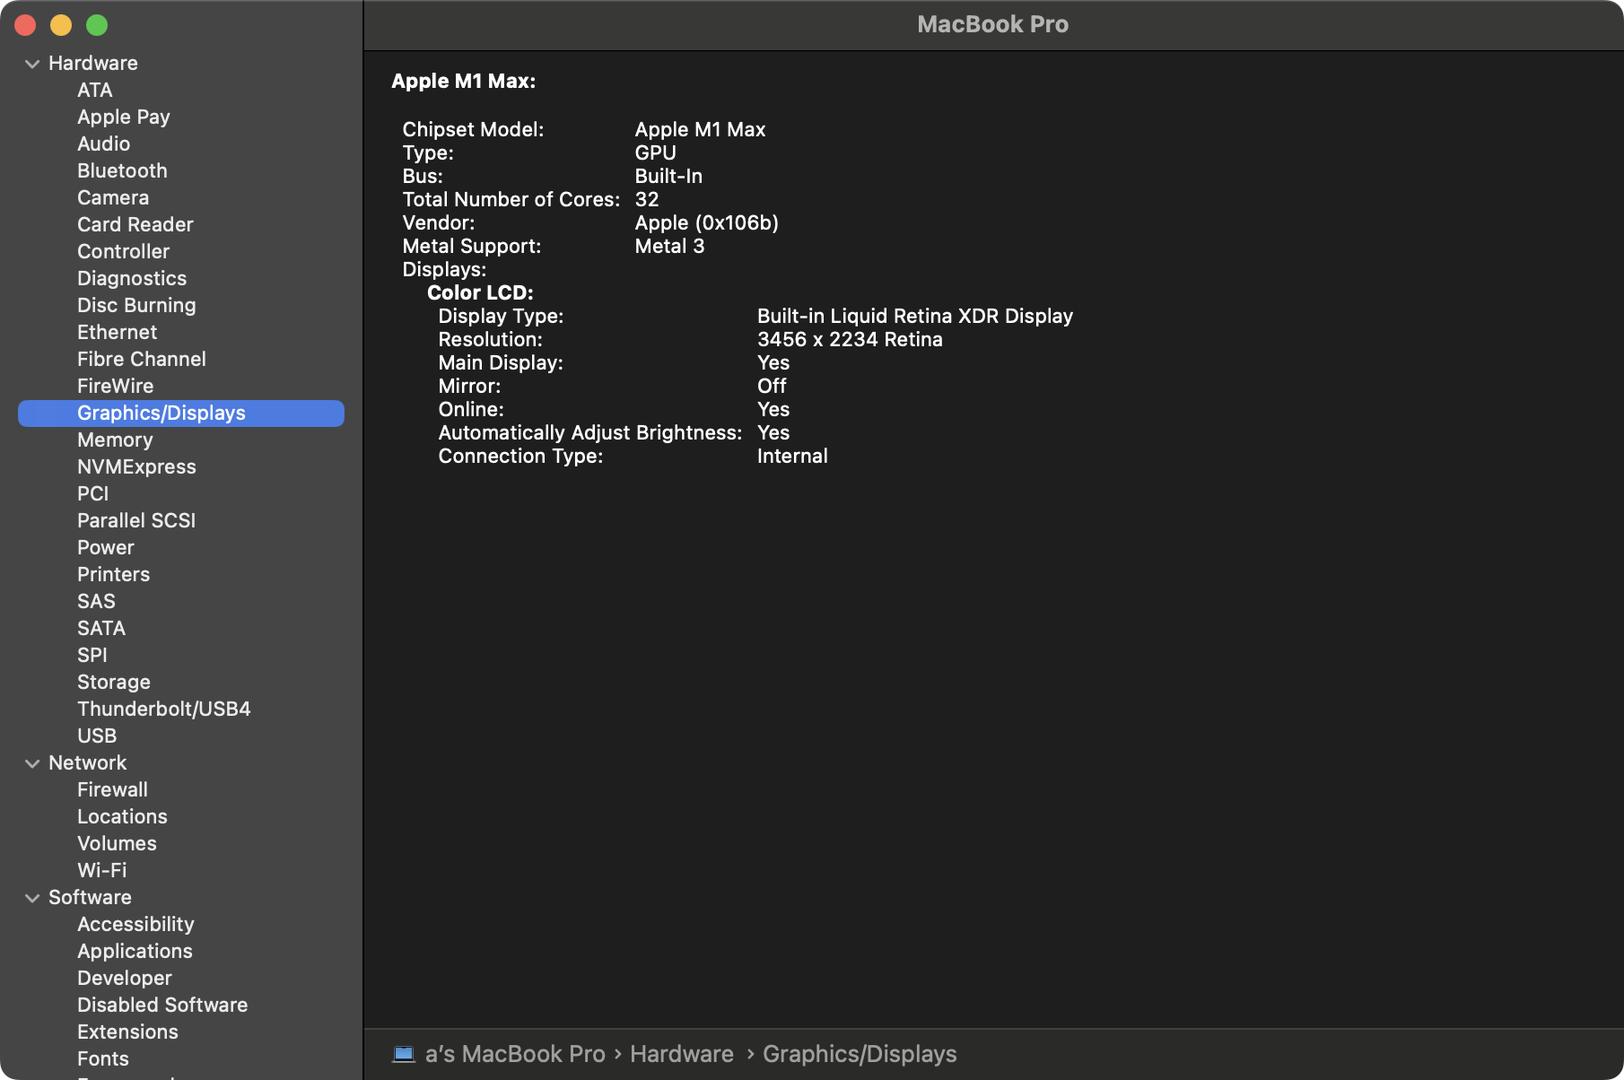The image size is (1624, 1080).
Task: Collapse the Software section chevron
Action: [32, 899]
